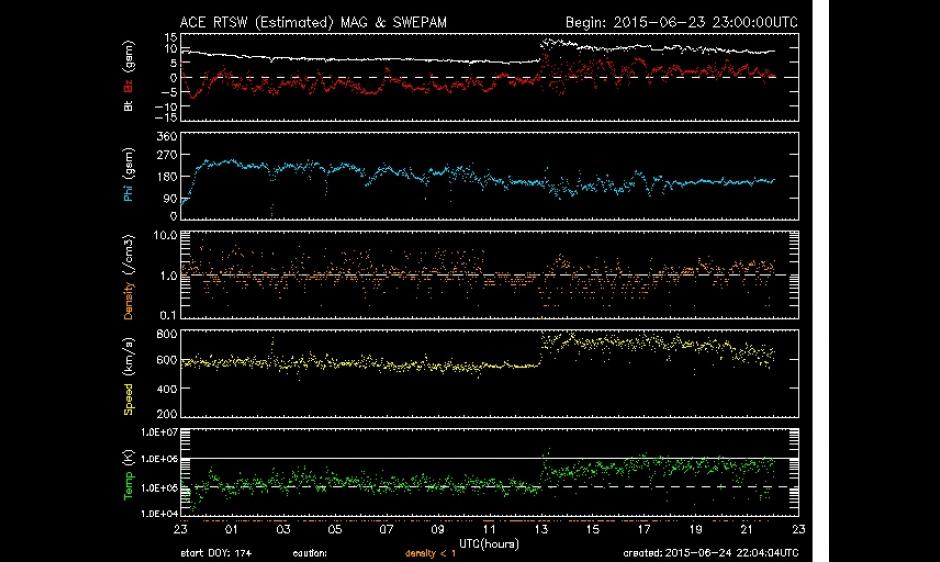Click the 21 hour tick label on time axis
The width and height of the screenshot is (940, 562).
pos(746,529)
